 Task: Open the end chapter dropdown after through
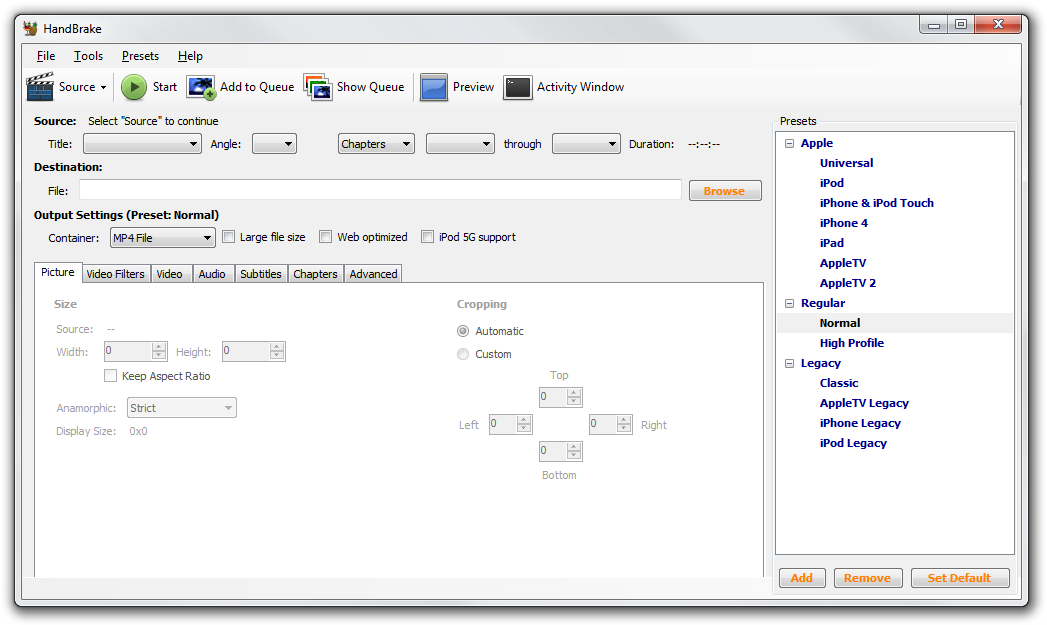pyautogui.click(x=586, y=144)
